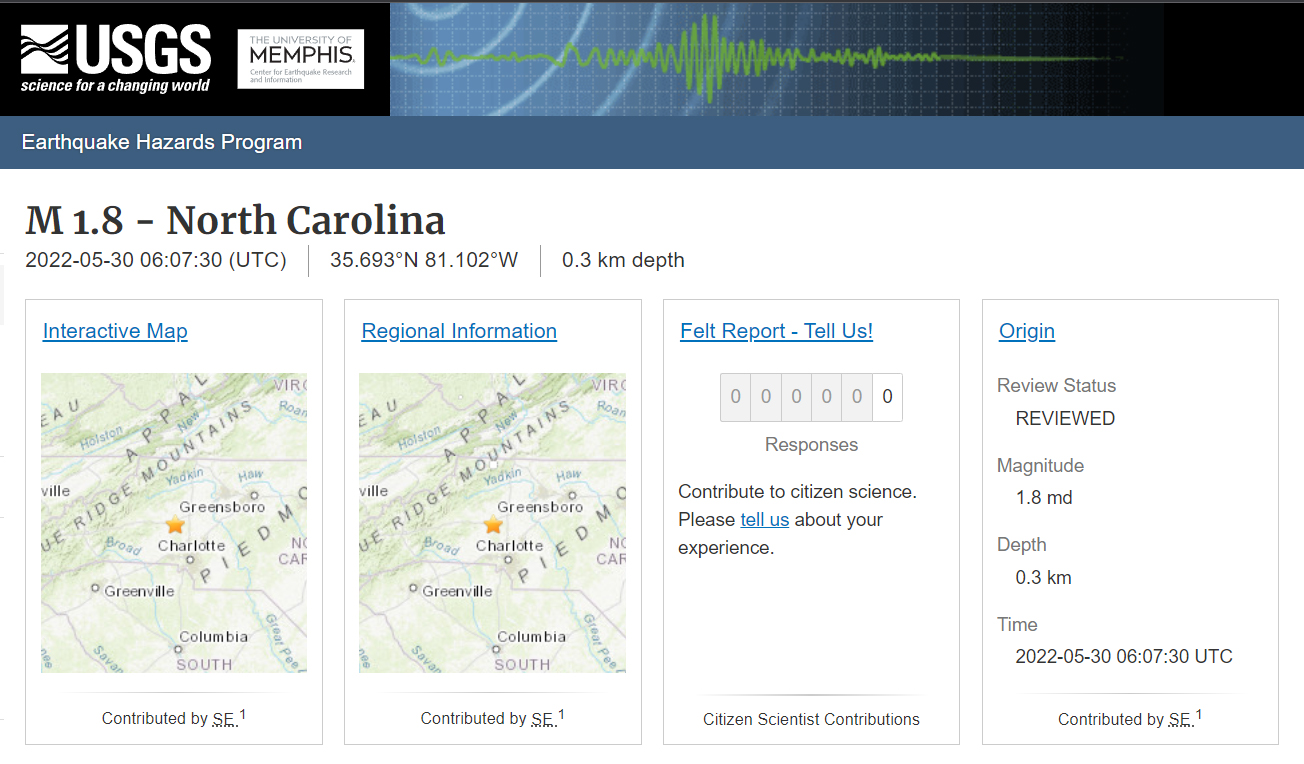
Task: Open the Origin details link
Action: (1026, 331)
